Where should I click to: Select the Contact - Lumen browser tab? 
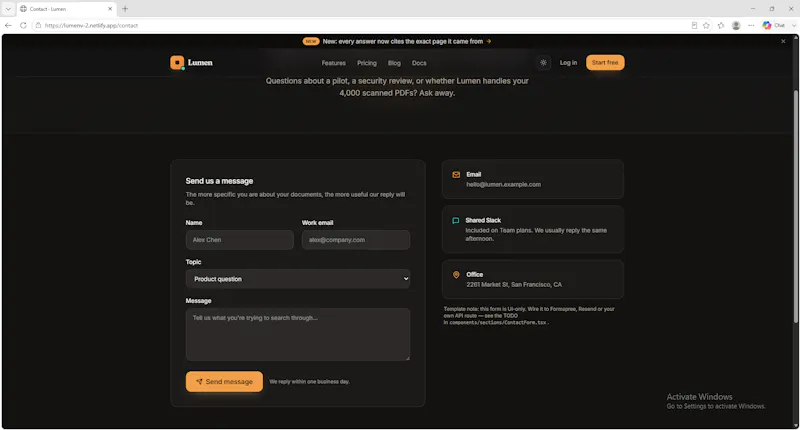tap(66, 9)
